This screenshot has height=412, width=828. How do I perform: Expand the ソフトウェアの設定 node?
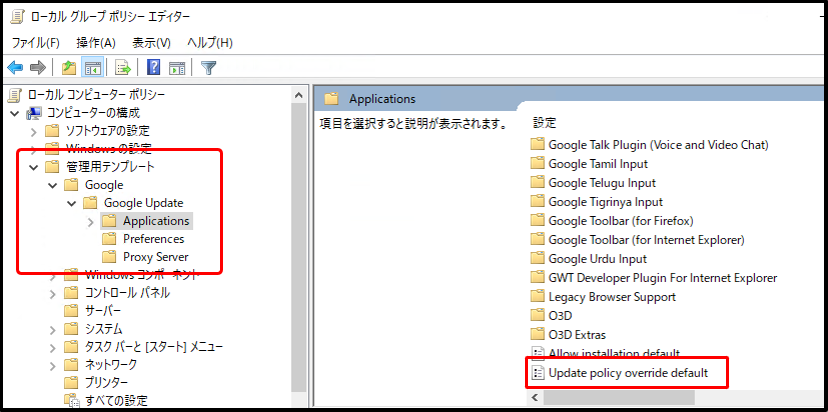pos(34,131)
